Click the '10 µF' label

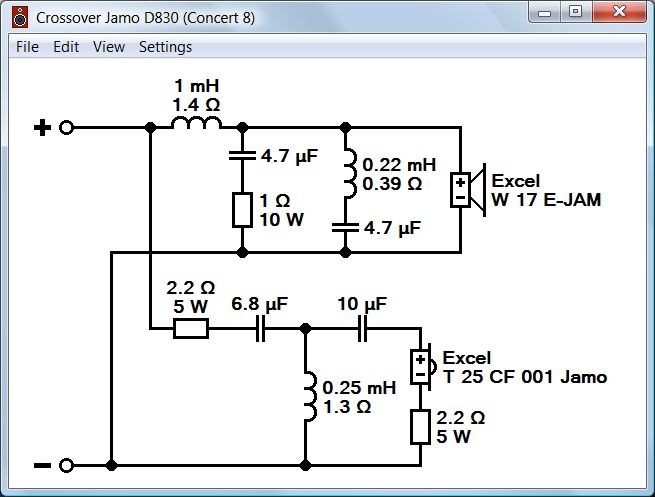[x=362, y=304]
